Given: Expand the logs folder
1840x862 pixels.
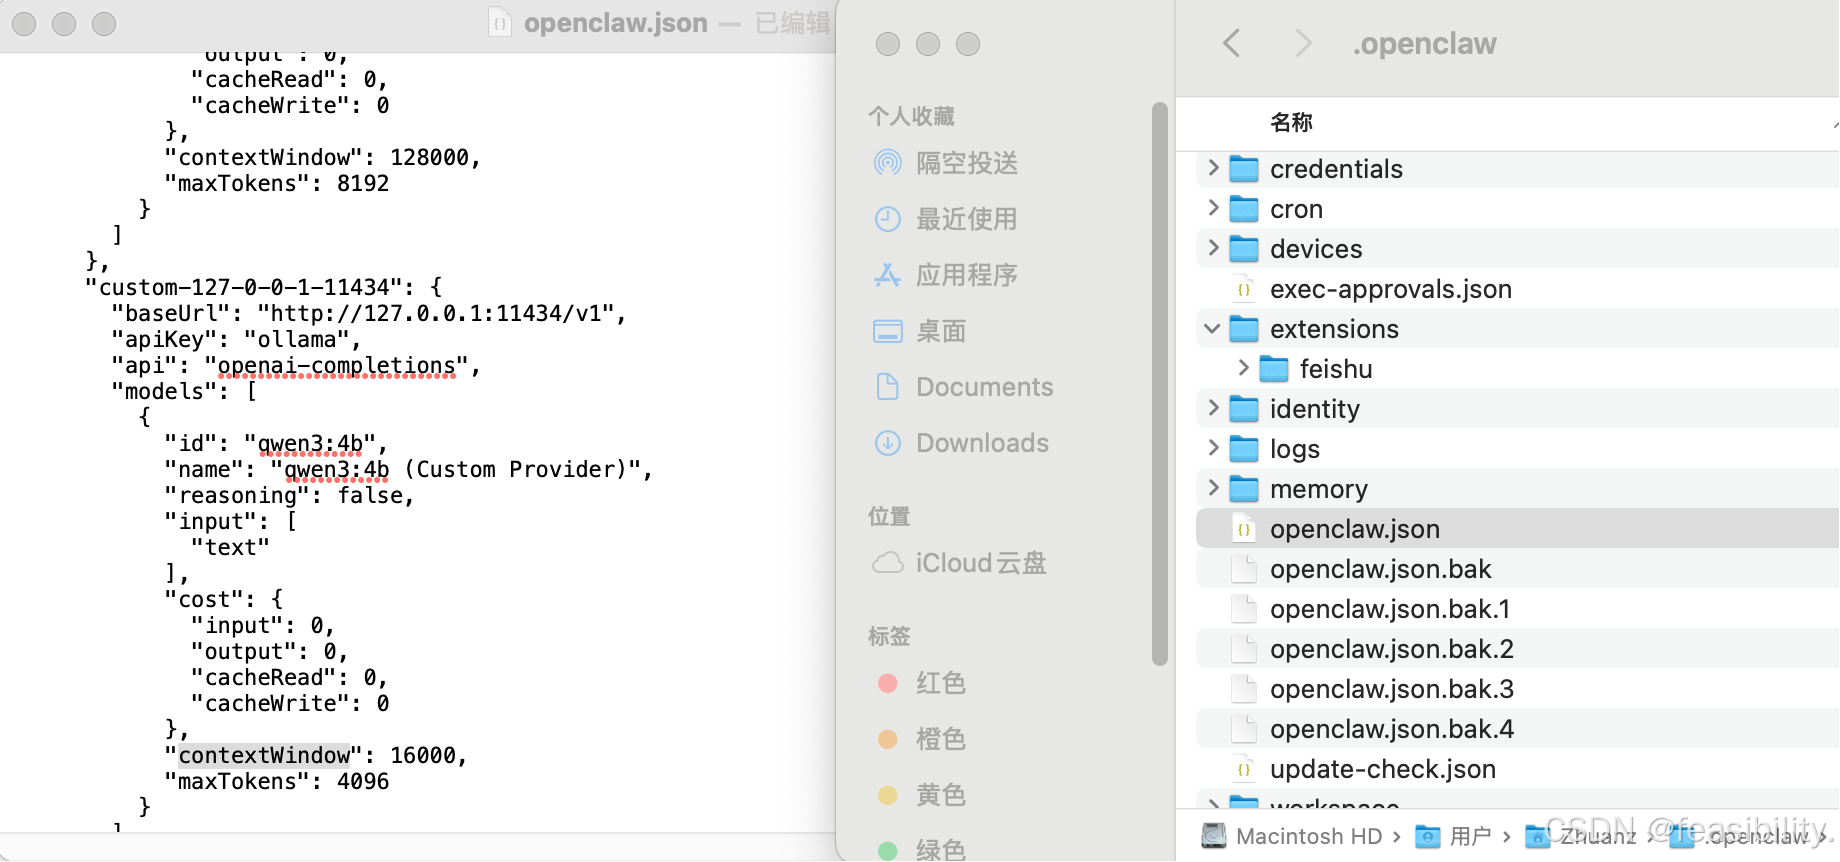Looking at the screenshot, I should click(x=1213, y=448).
